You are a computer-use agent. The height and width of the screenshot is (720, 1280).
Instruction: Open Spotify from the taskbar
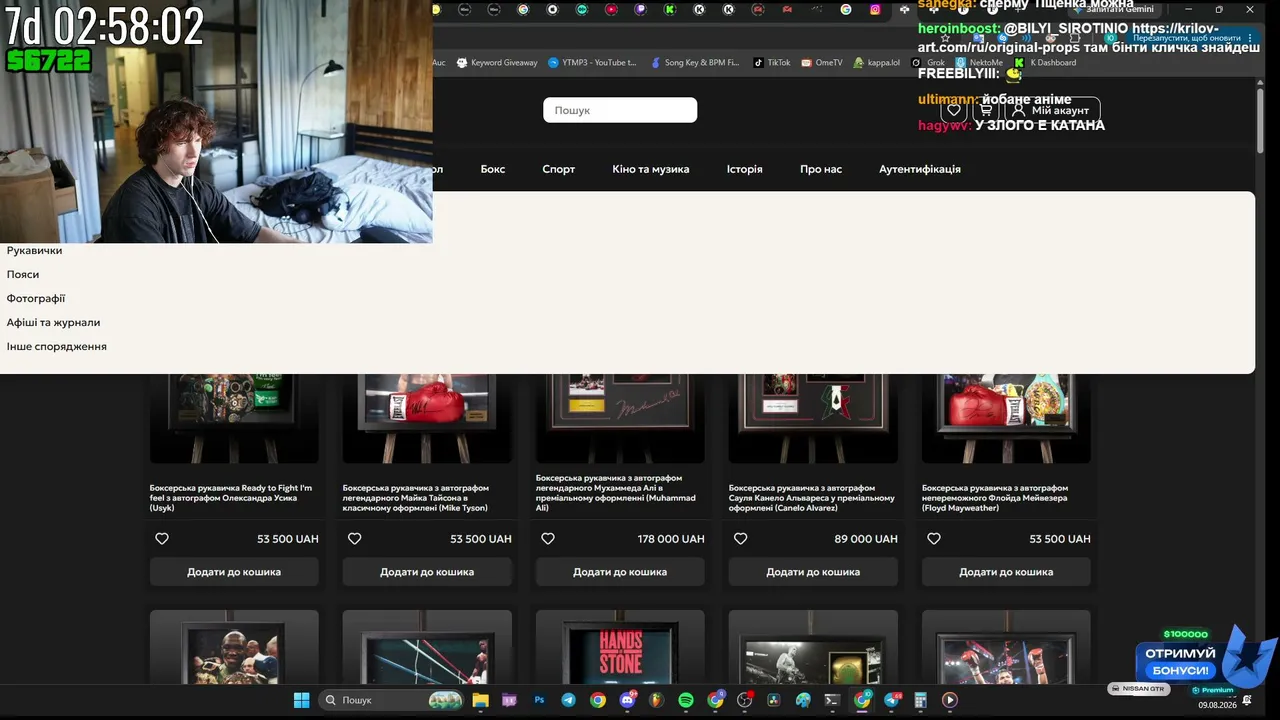point(686,700)
